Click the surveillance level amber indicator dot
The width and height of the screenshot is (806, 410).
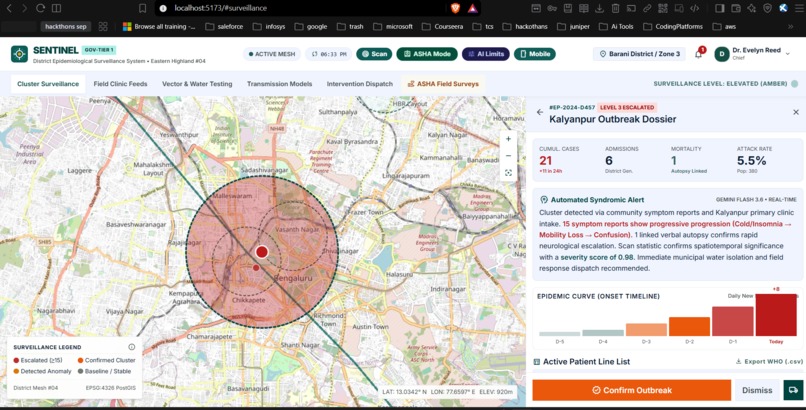795,84
